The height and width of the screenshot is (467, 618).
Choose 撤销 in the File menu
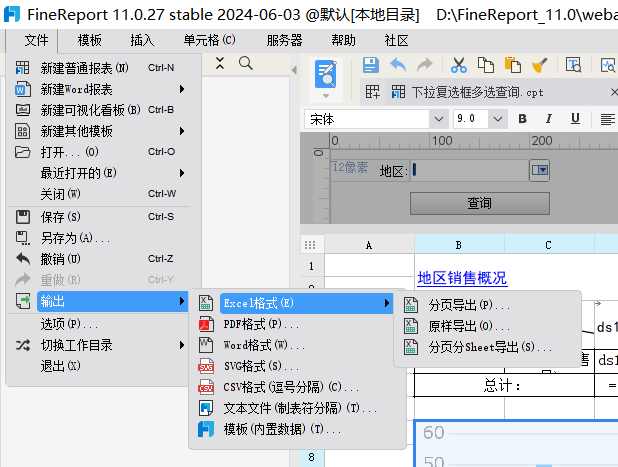coord(100,259)
